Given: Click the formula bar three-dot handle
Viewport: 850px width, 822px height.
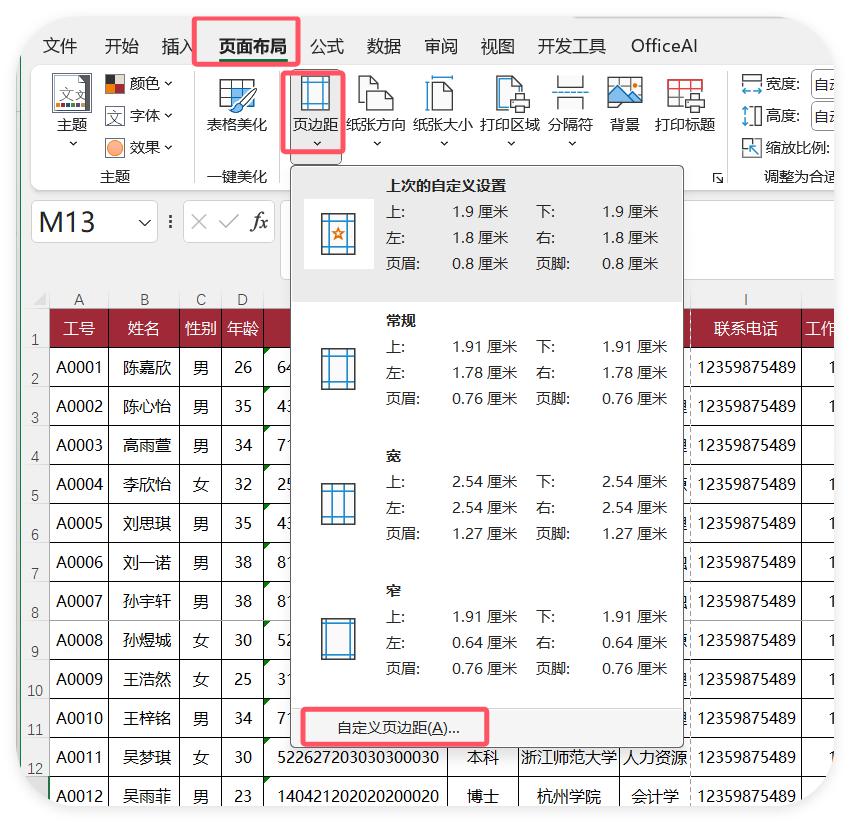Looking at the screenshot, I should click(x=171, y=222).
